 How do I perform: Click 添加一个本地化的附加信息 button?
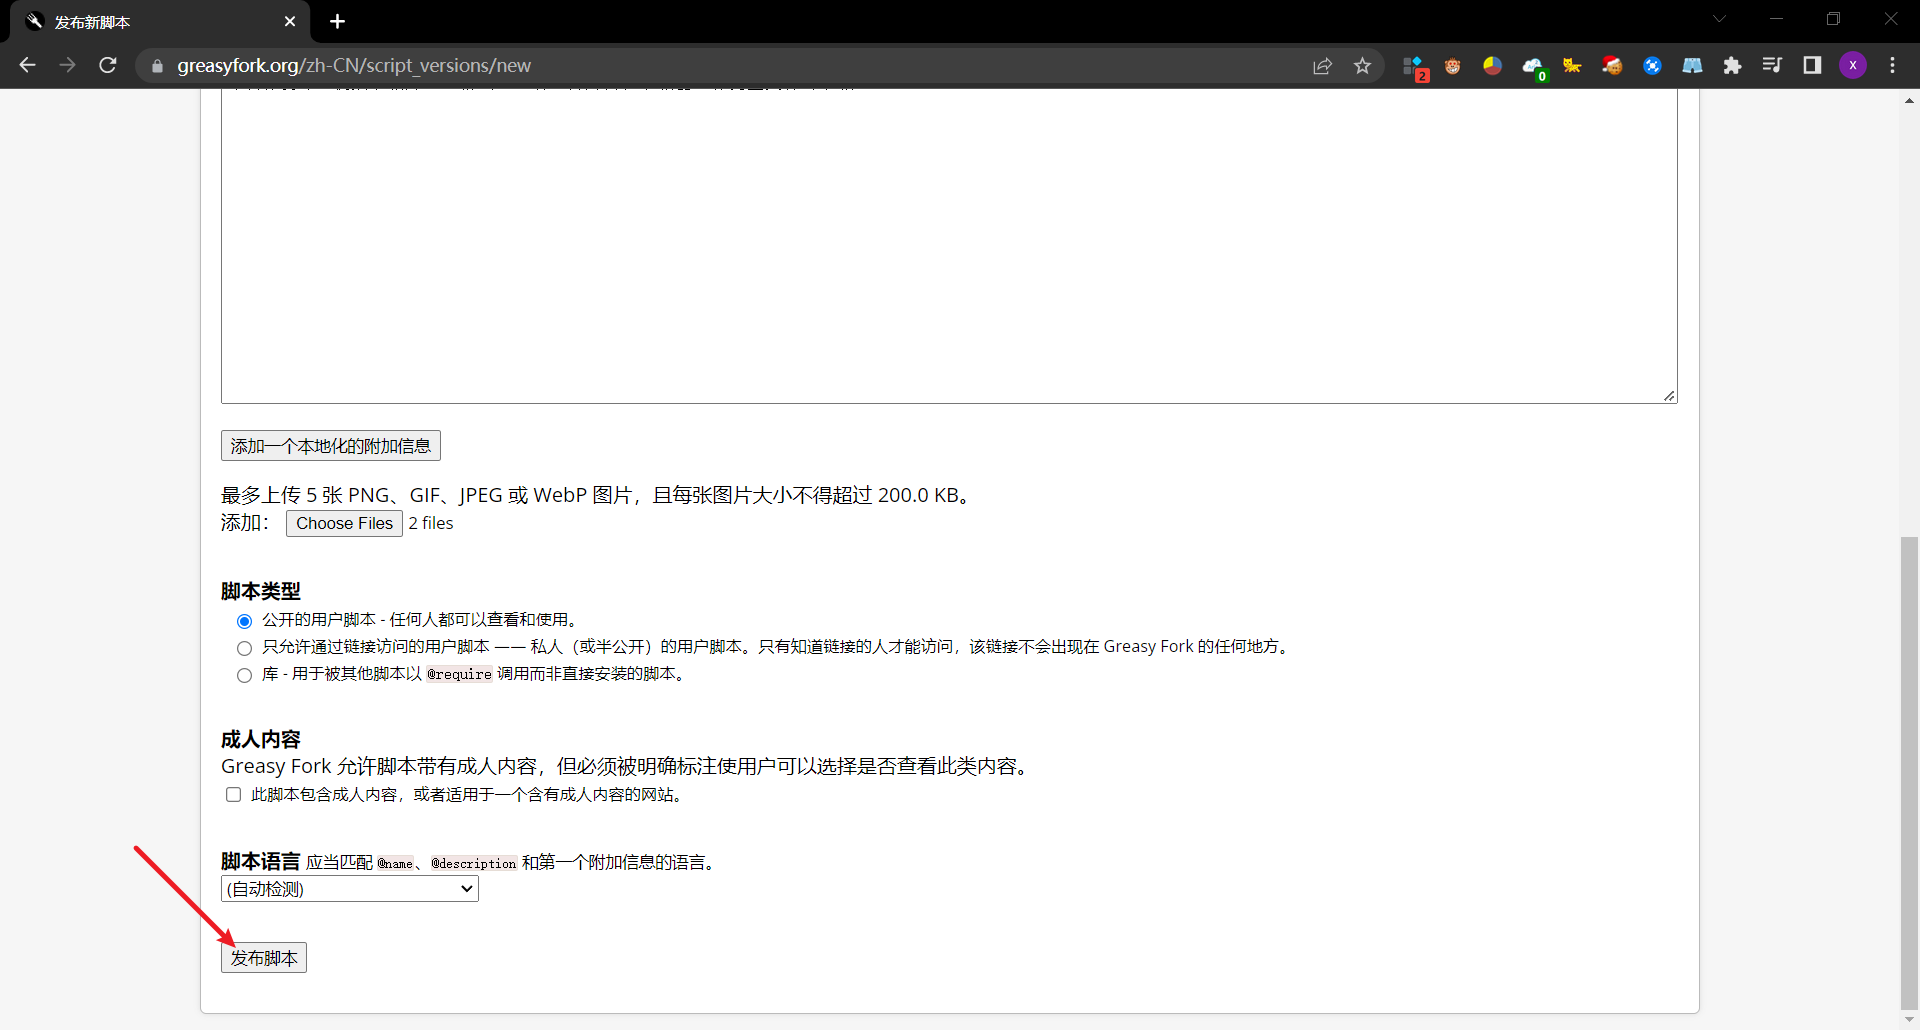(331, 446)
